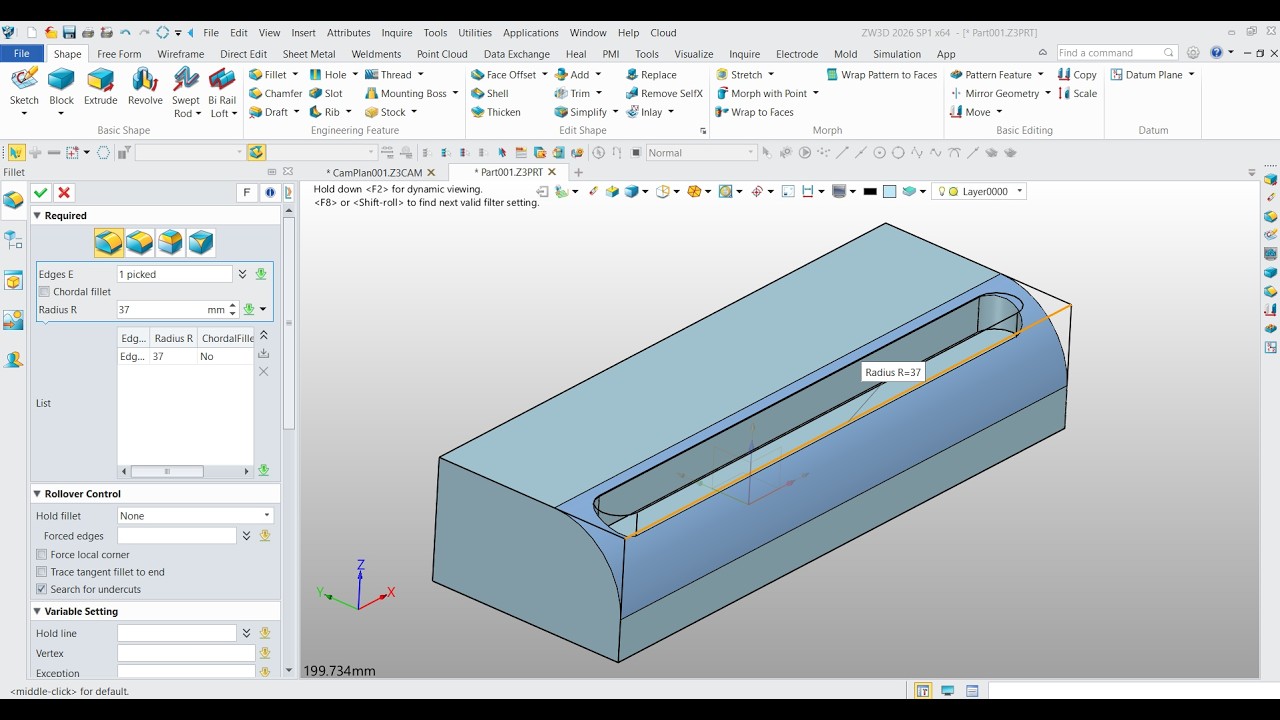Click the Shell tool
This screenshot has height=720, width=1280.
(489, 93)
